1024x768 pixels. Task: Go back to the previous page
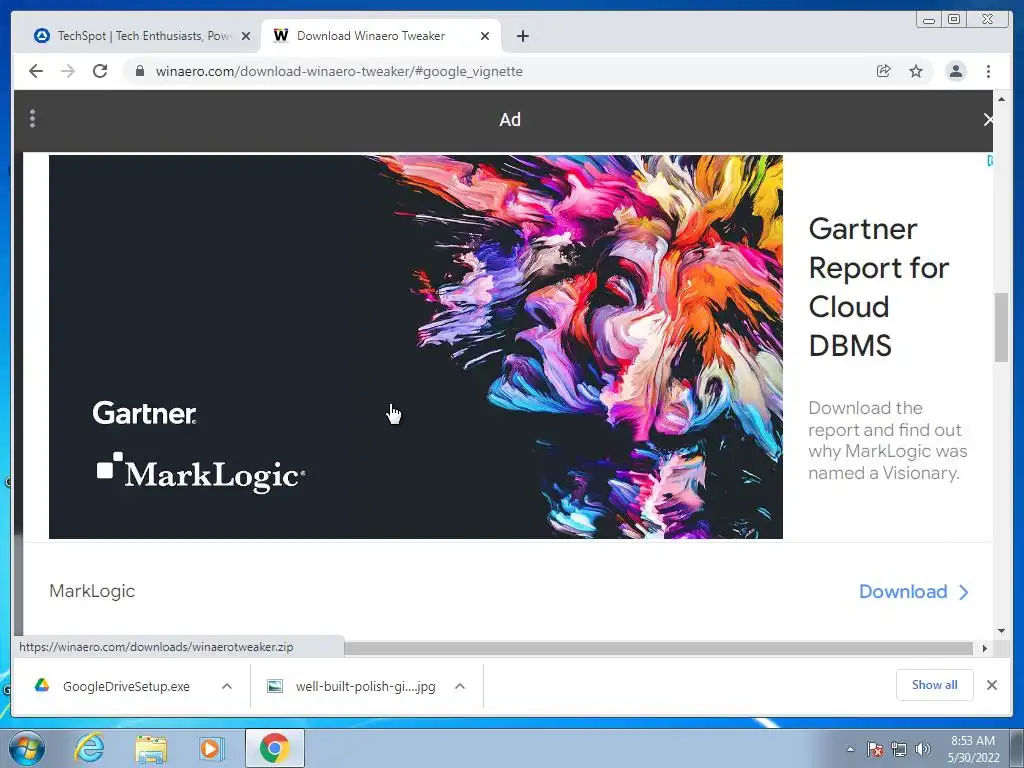coord(36,71)
